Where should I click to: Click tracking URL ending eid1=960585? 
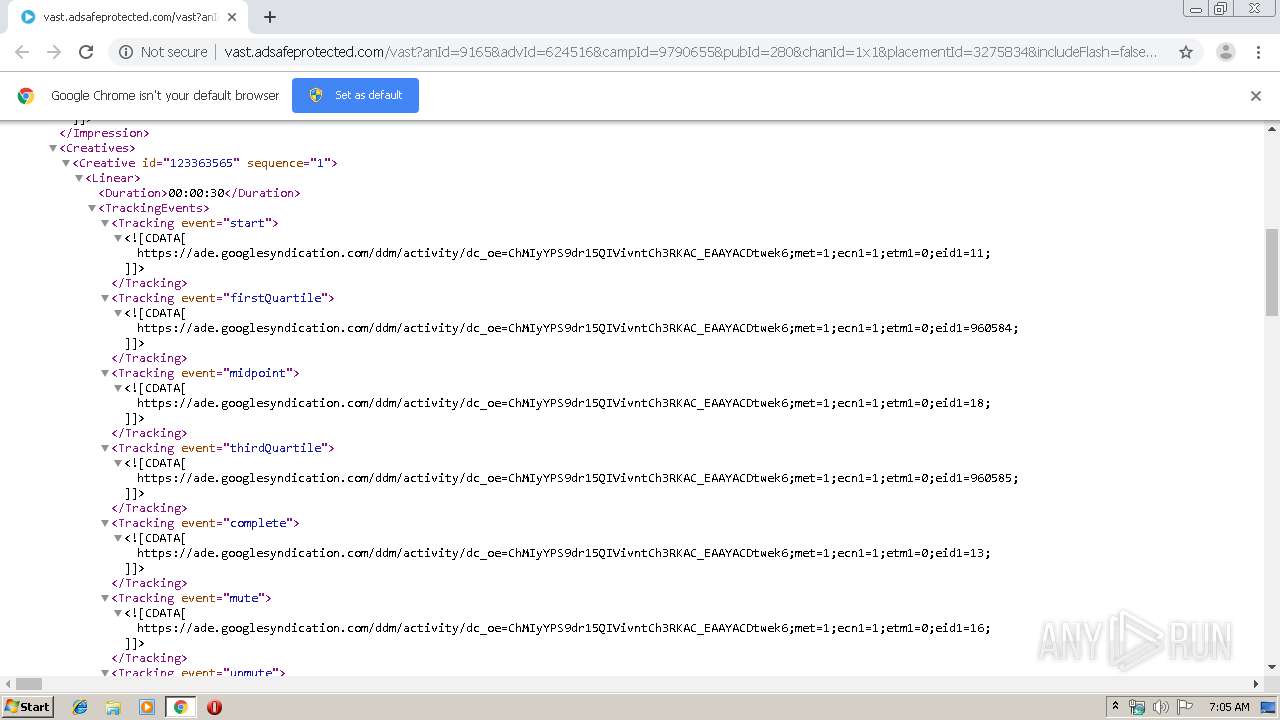pos(578,478)
